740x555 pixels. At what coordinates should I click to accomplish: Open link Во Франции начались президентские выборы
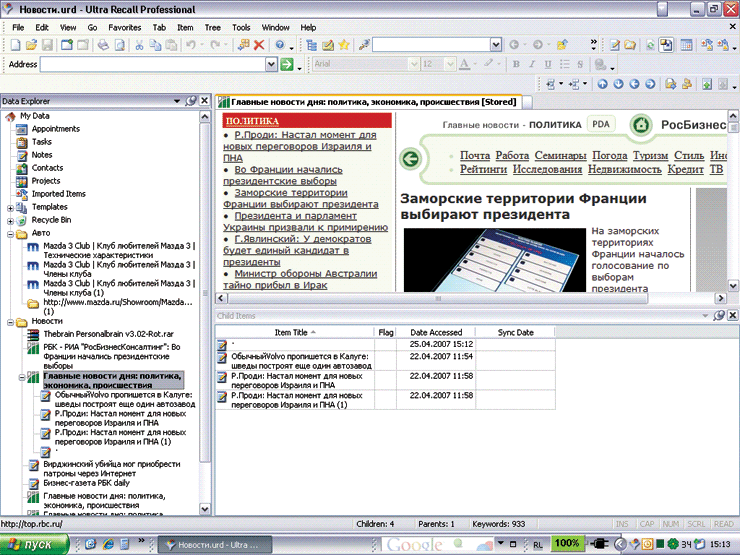(283, 175)
